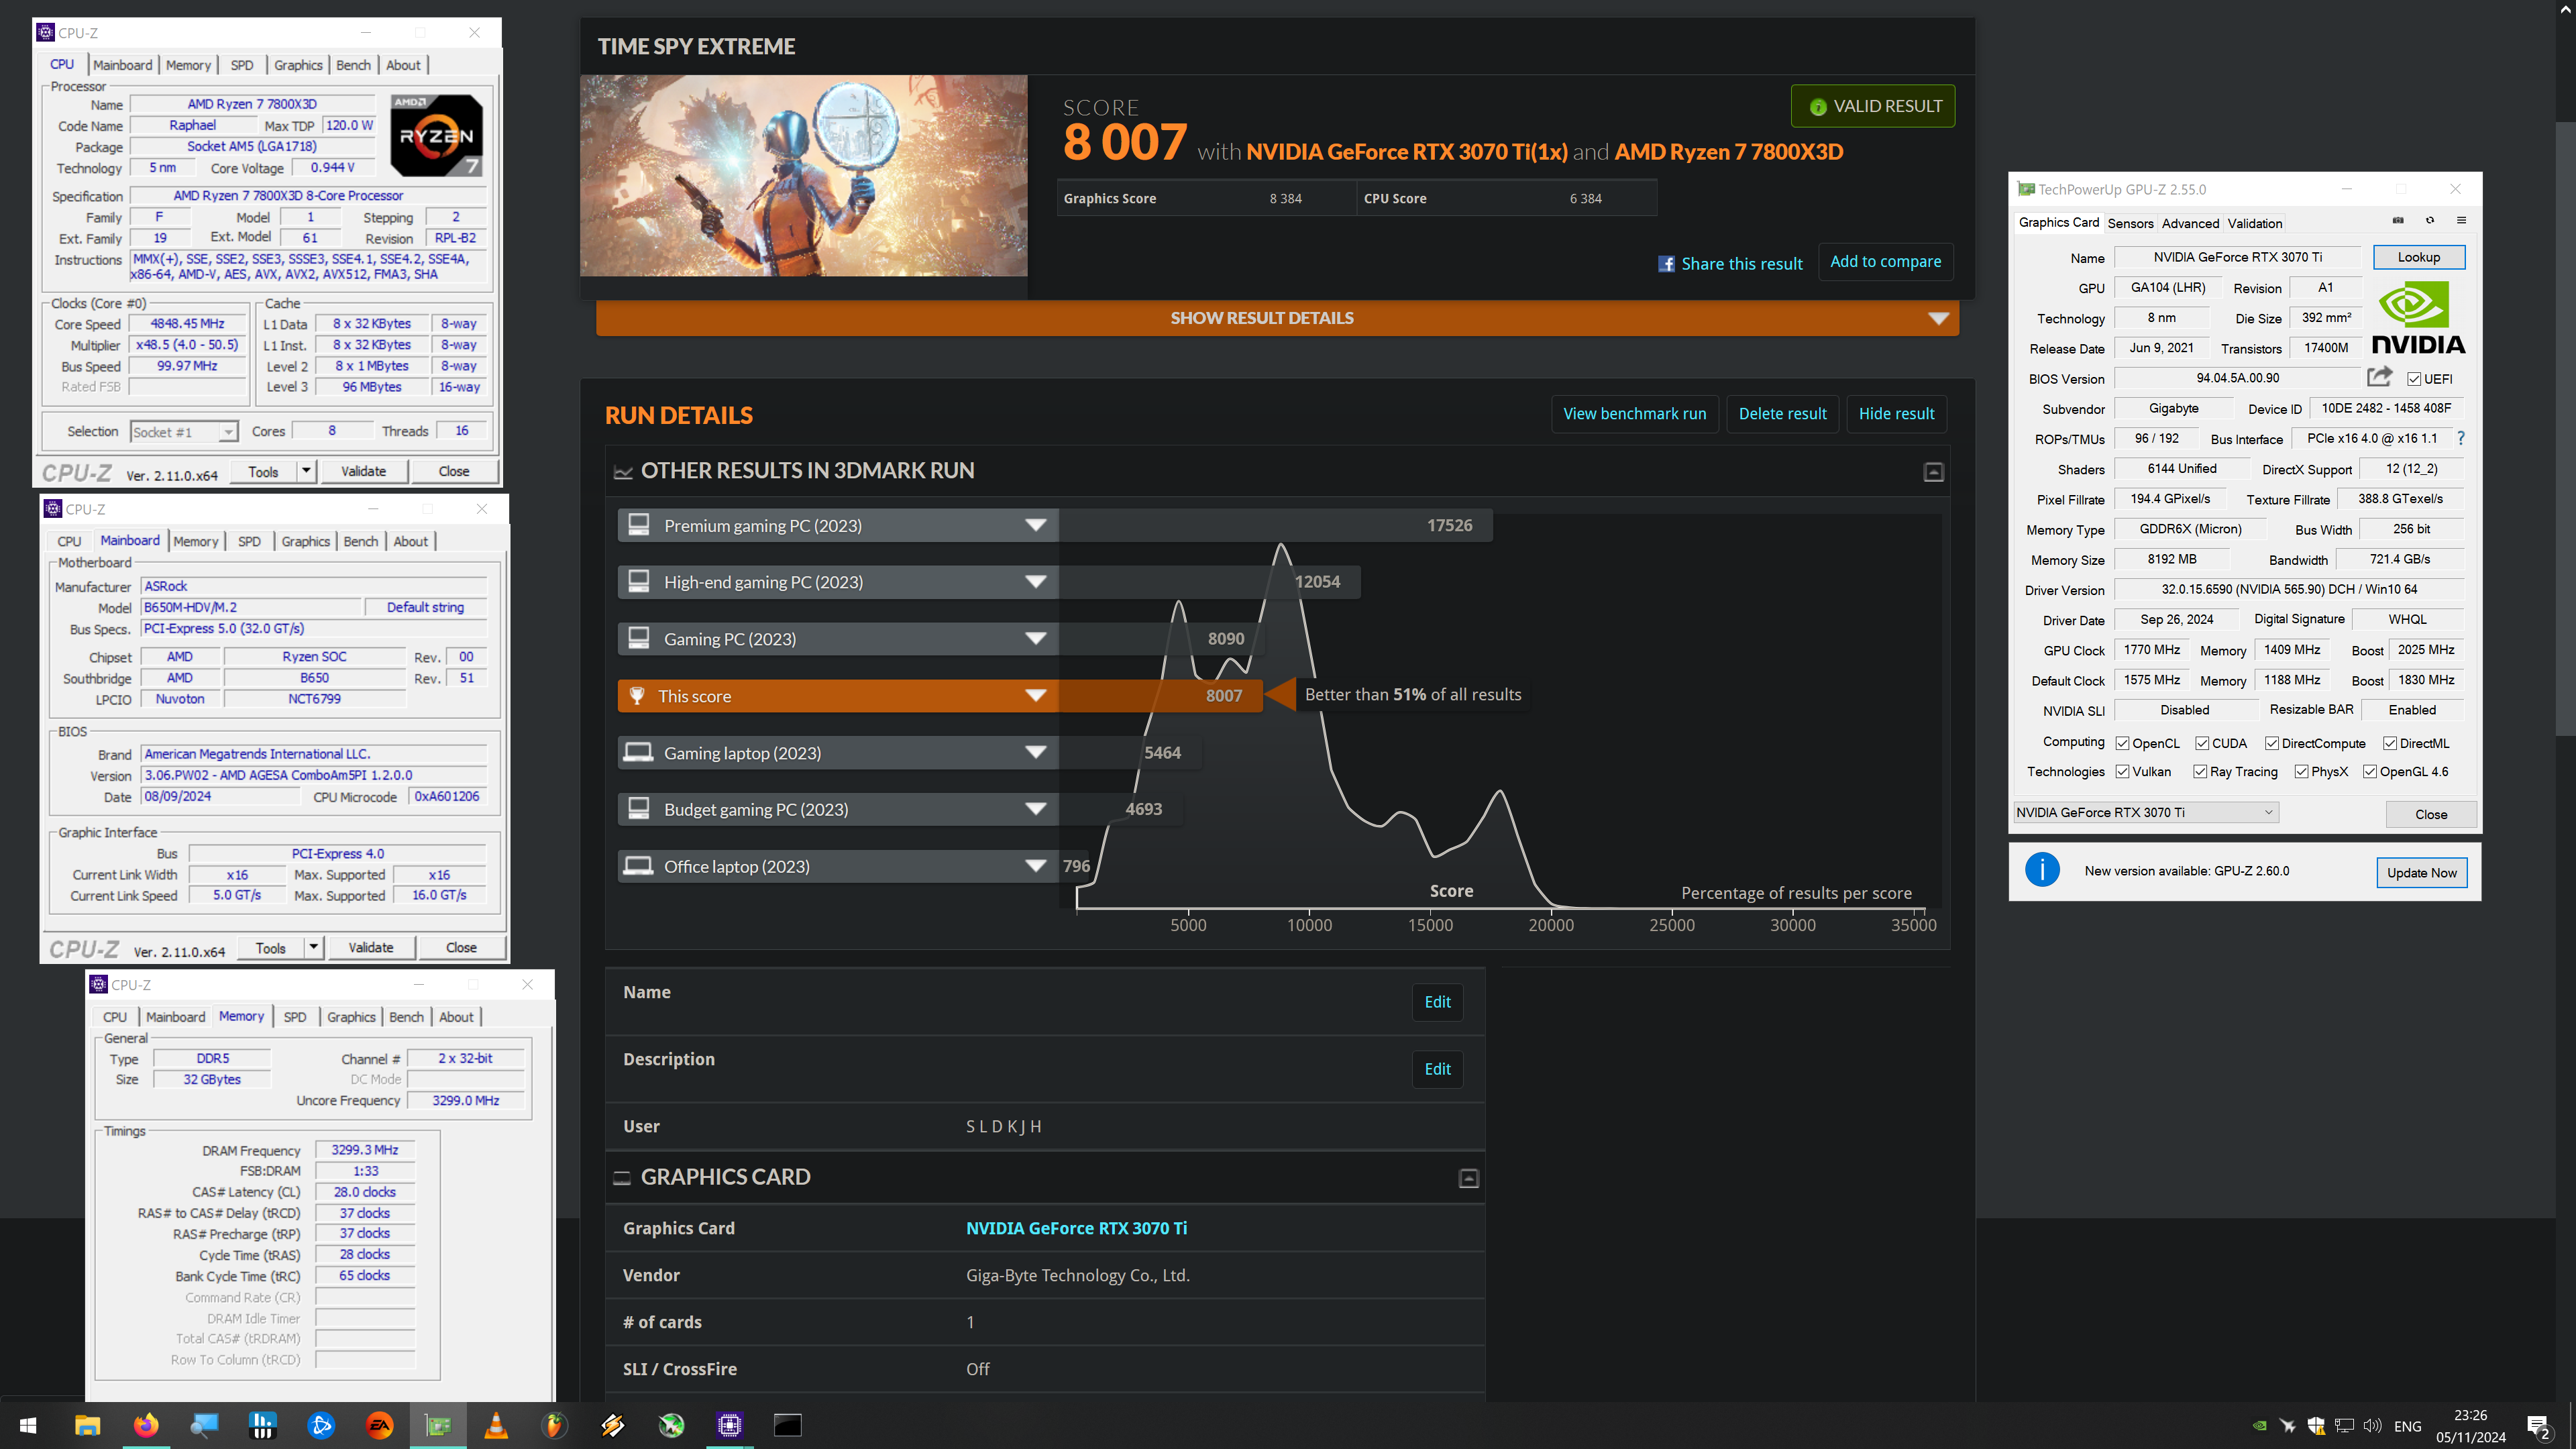
Task: Click the blue info icon in the GPU-Z update bar
Action: [2042, 870]
